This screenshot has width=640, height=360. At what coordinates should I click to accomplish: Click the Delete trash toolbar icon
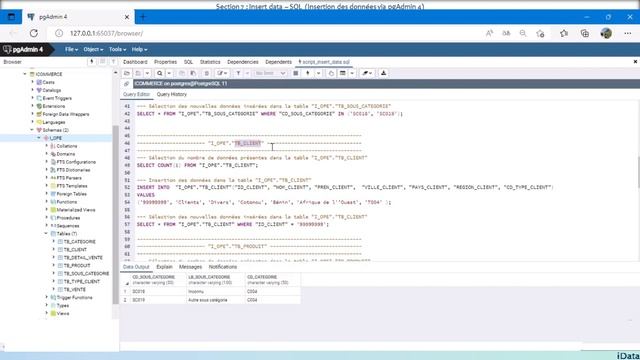(x=207, y=73)
